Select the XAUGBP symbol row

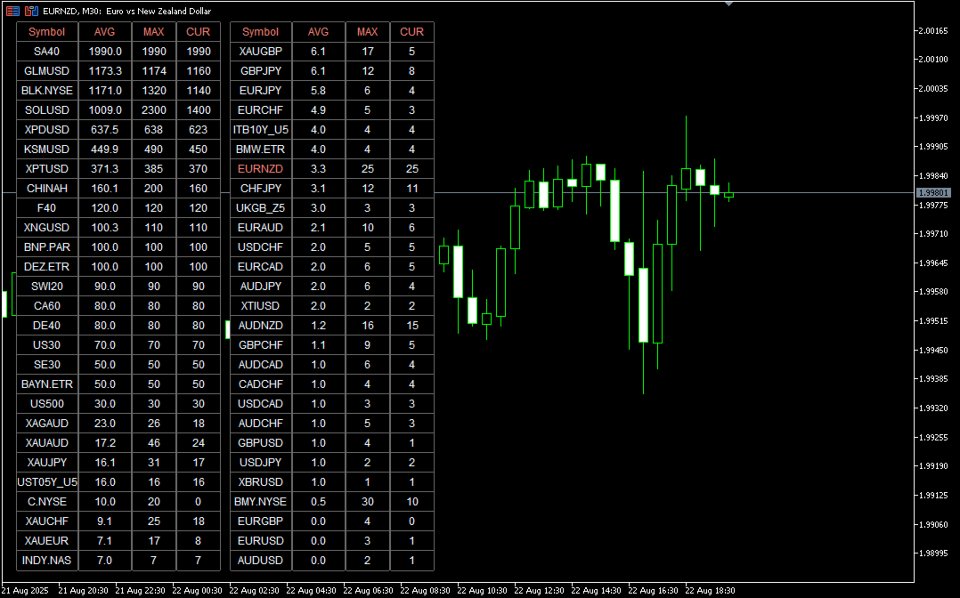point(260,51)
